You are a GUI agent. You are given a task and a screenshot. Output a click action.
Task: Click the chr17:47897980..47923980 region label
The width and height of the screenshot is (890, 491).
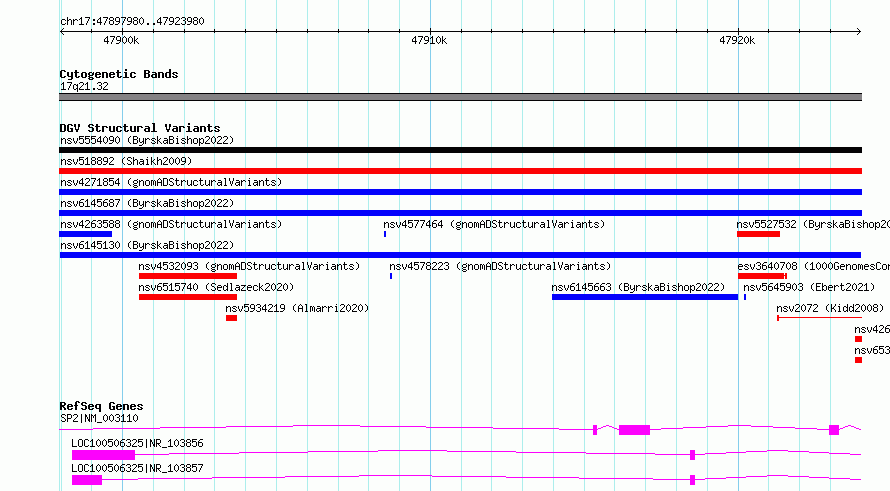(x=132, y=22)
